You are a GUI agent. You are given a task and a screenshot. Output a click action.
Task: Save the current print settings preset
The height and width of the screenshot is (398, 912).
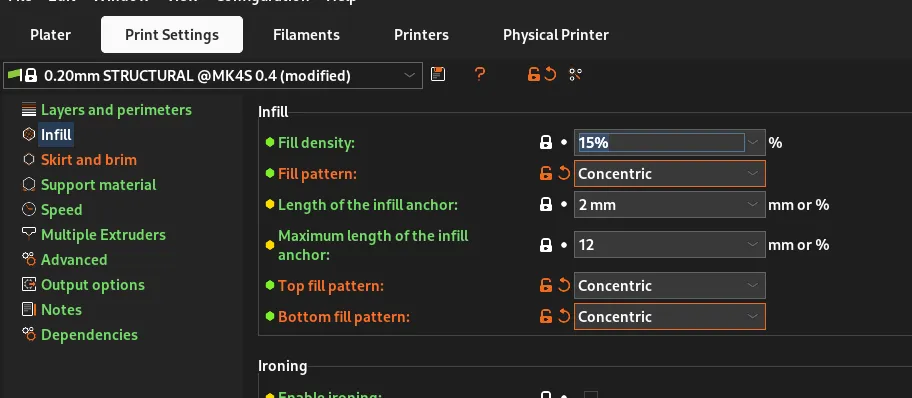[x=438, y=74]
